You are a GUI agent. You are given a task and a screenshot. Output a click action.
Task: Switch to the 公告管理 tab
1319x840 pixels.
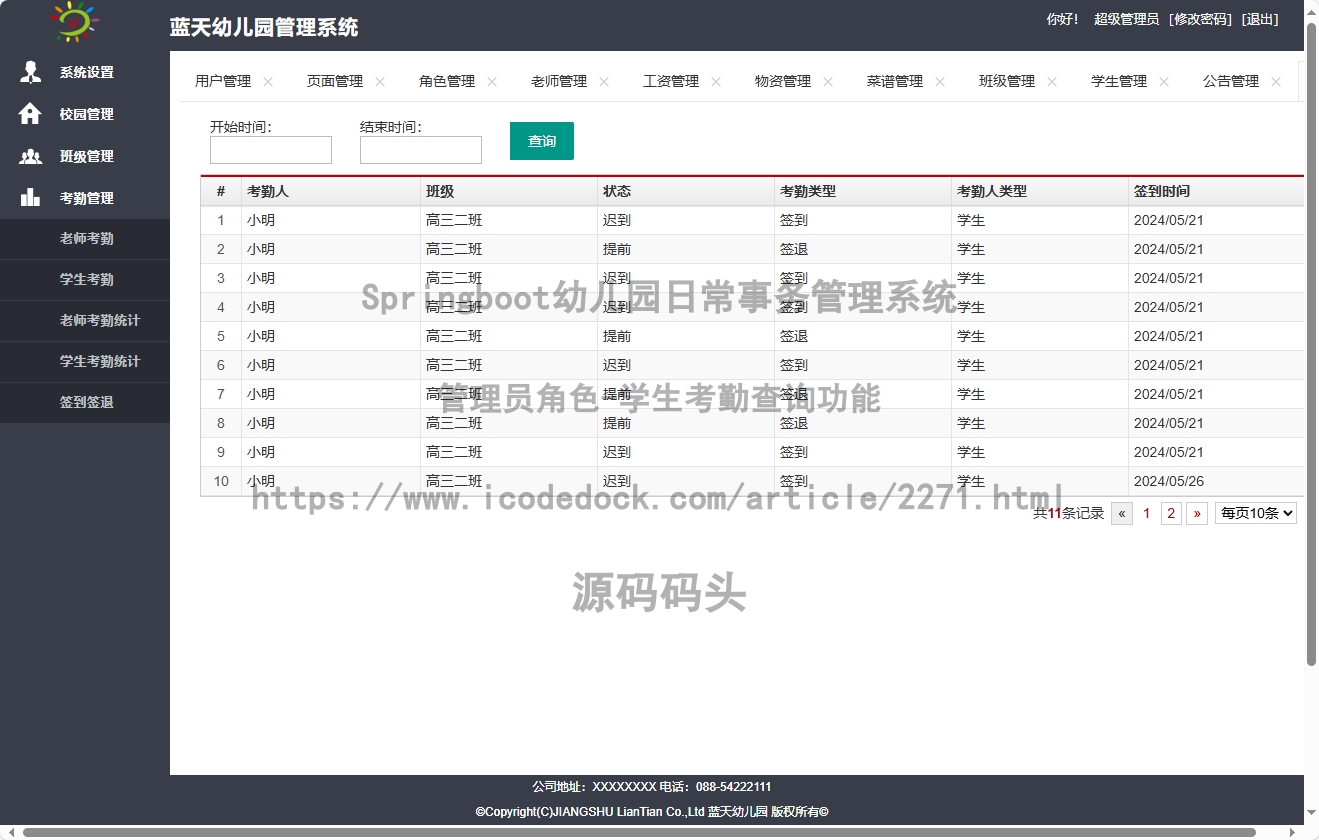[1231, 82]
